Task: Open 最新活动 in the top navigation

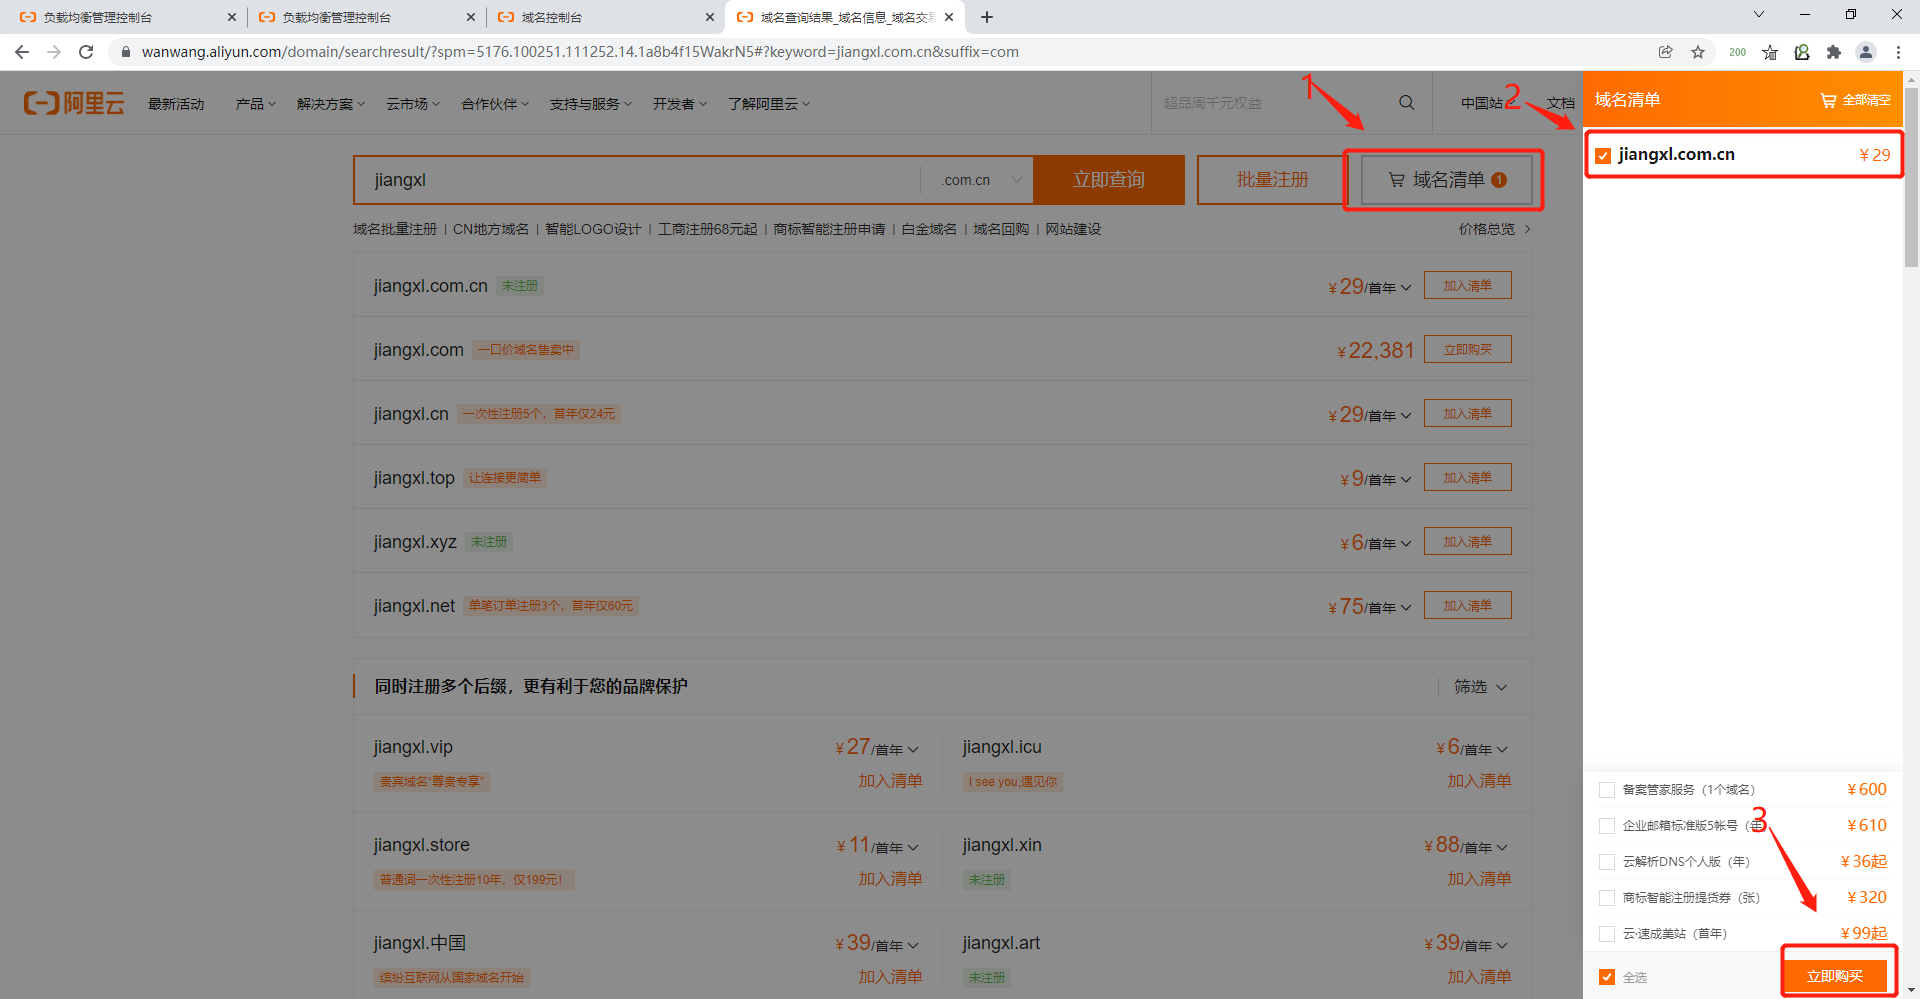Action: 176,104
